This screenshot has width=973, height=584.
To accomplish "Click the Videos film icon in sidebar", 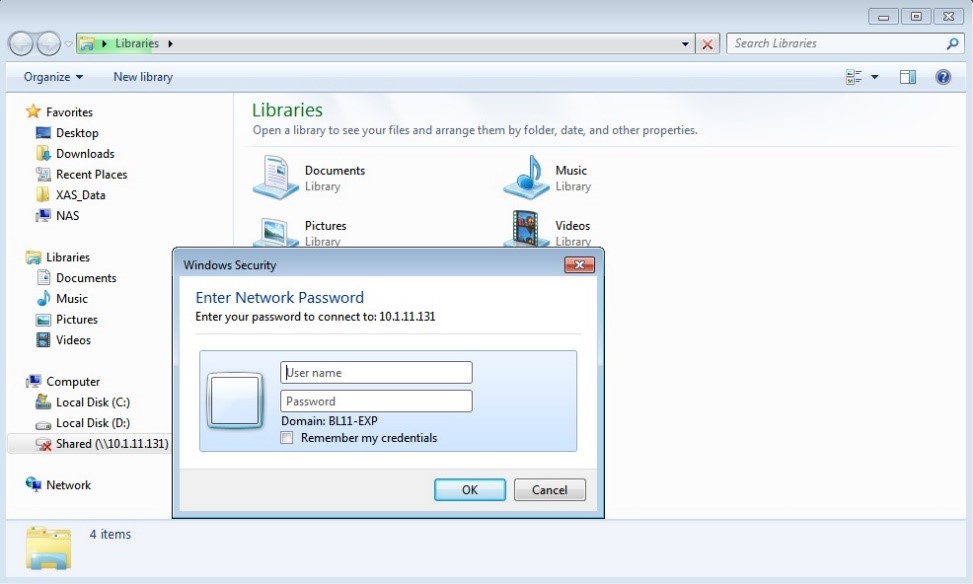I will [x=43, y=340].
